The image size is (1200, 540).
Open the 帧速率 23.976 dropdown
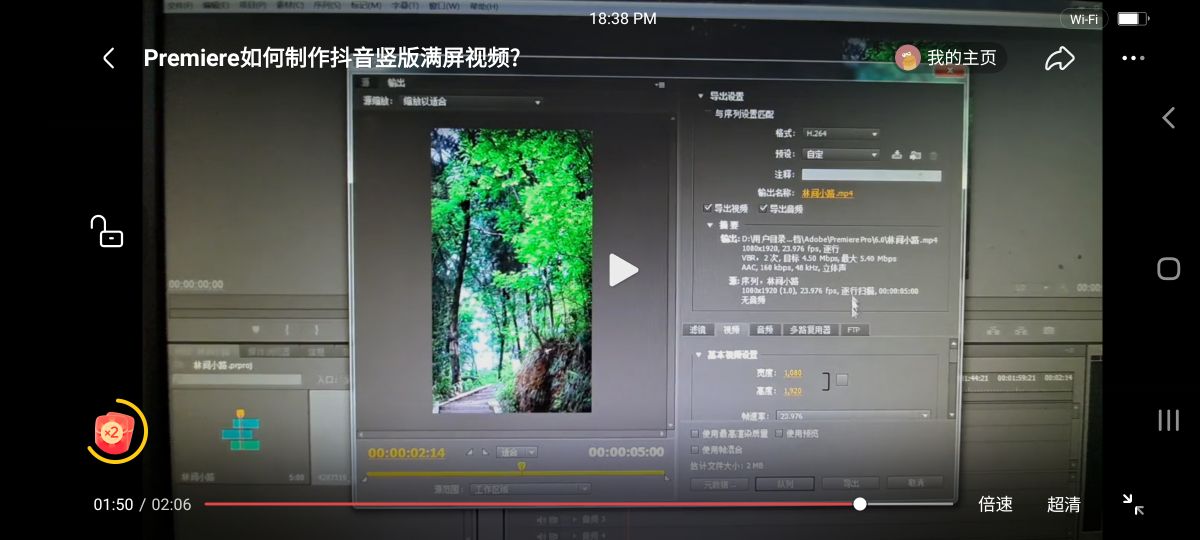click(x=854, y=415)
